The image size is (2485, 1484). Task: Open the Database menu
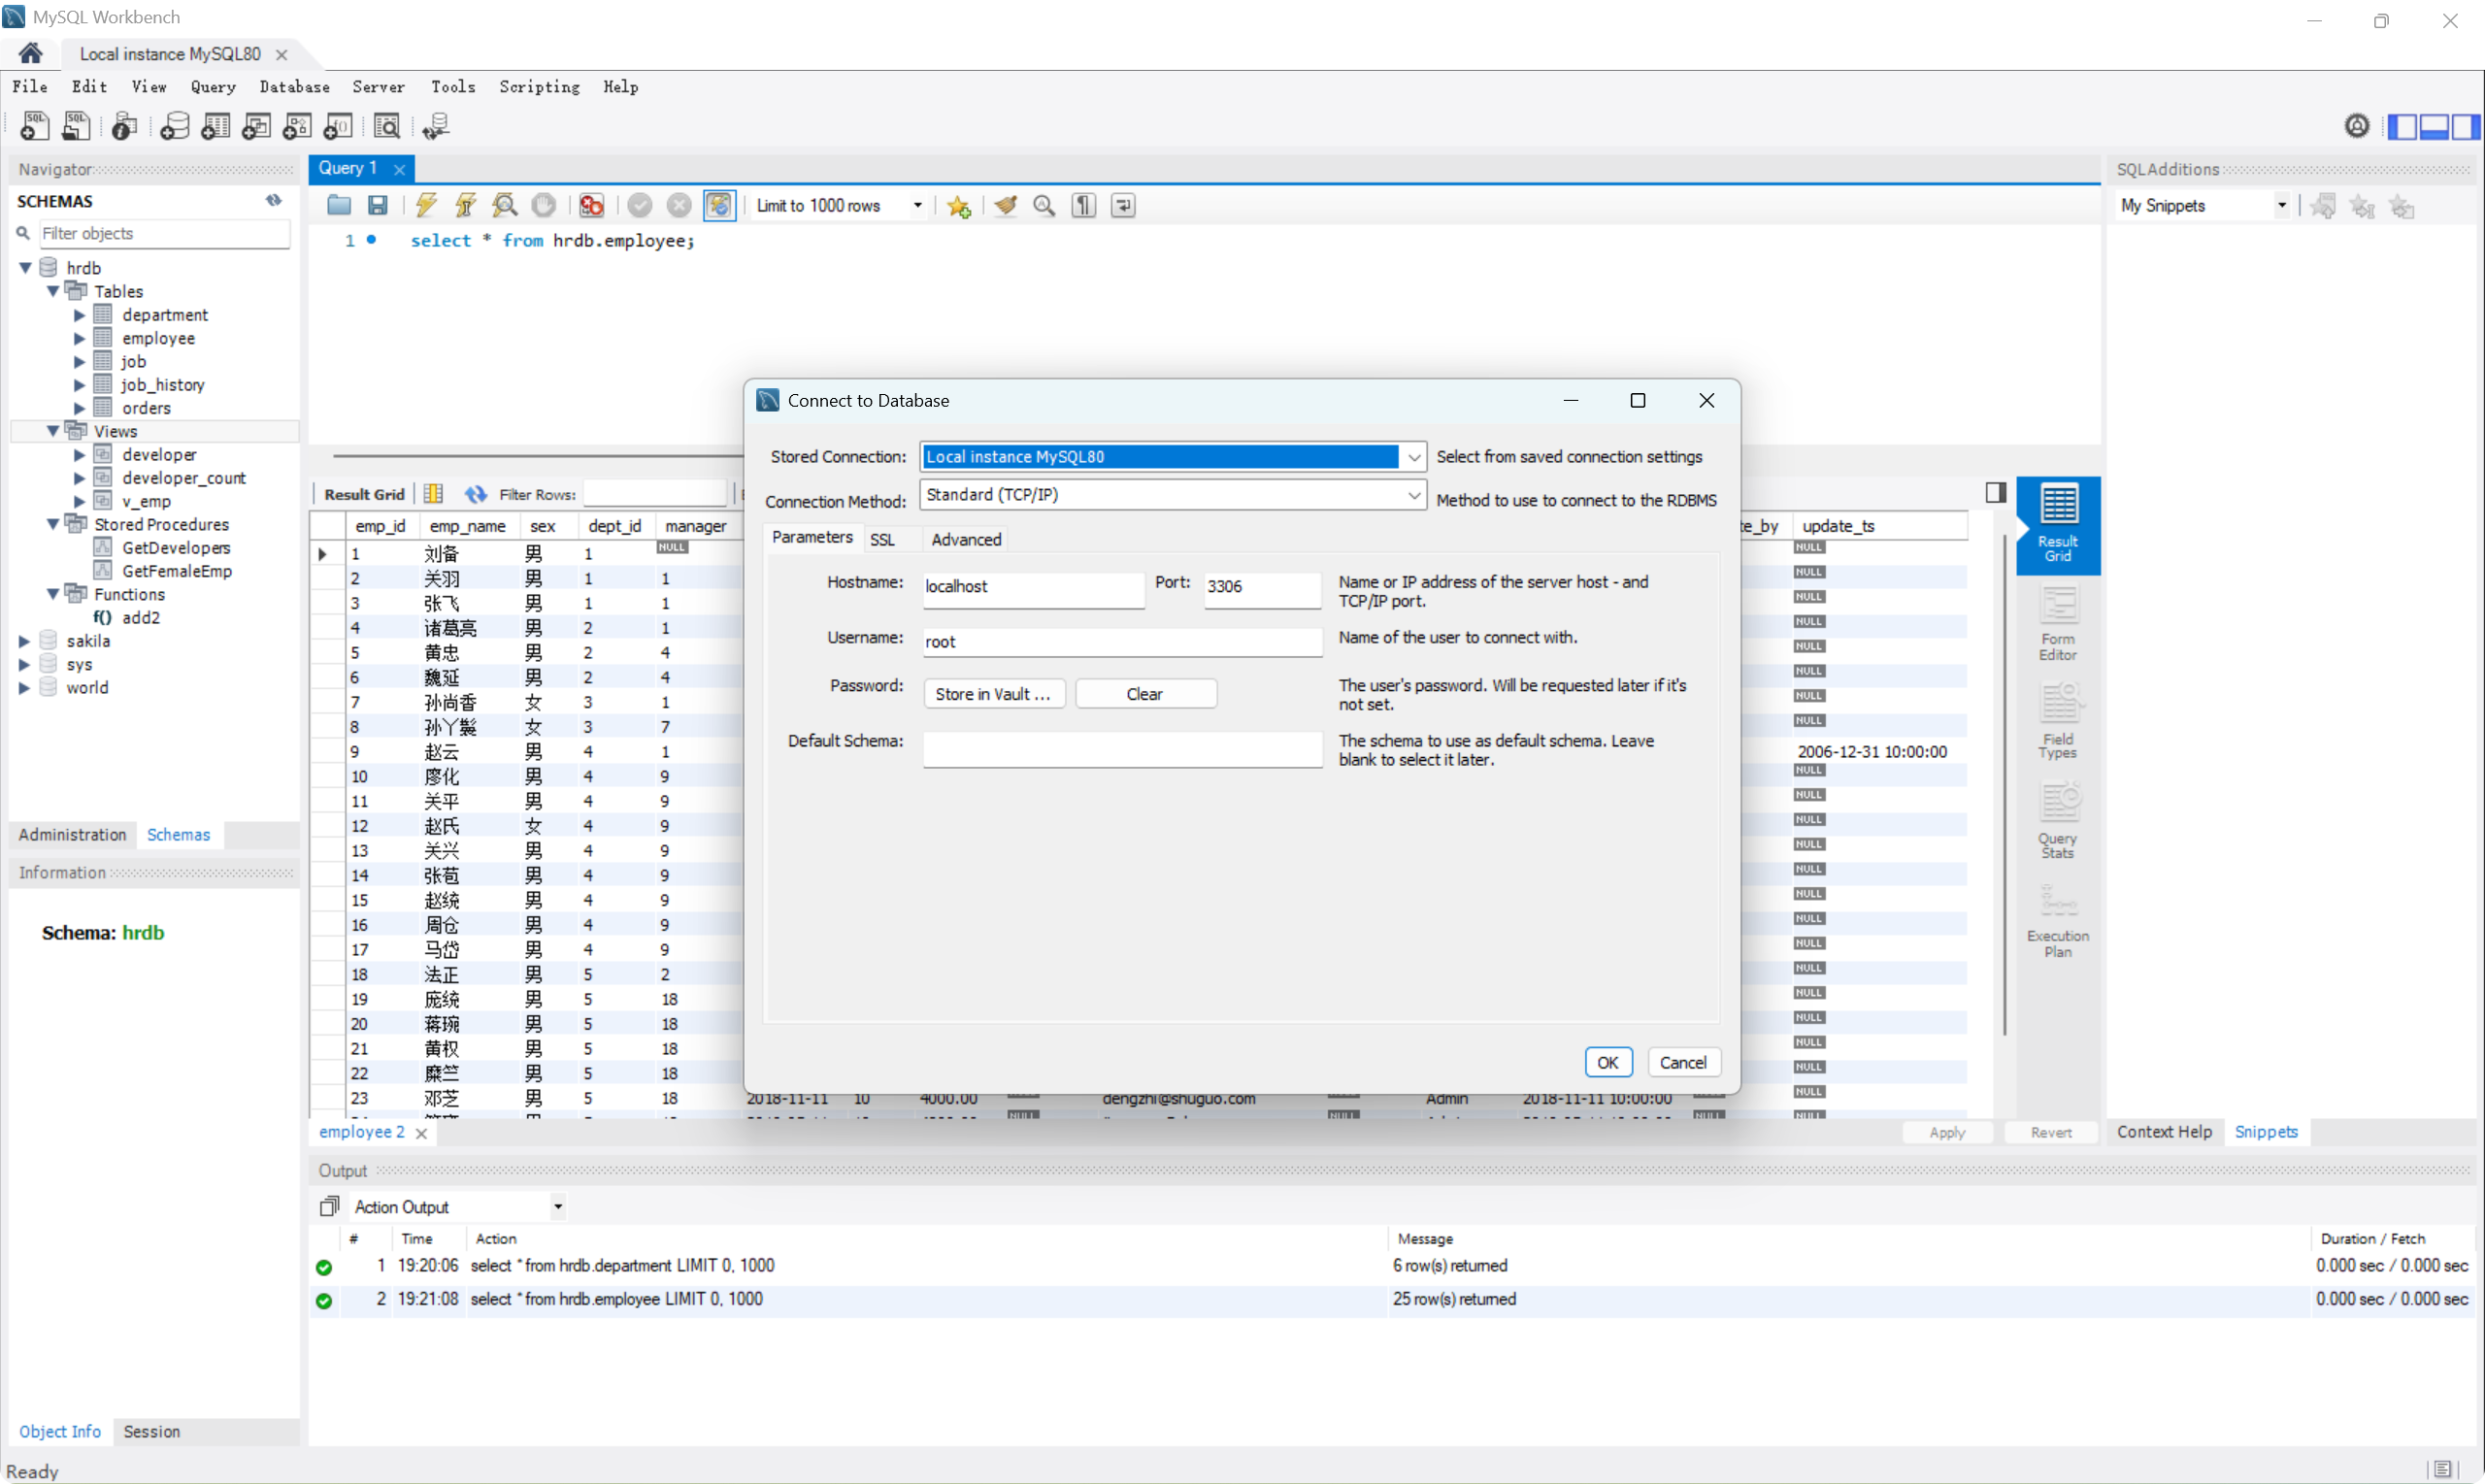(294, 87)
